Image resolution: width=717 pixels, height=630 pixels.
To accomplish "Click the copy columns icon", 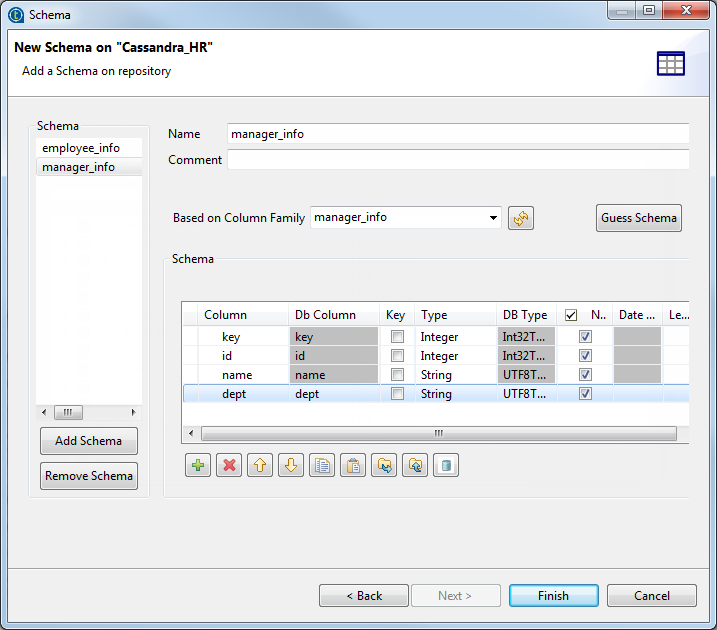I will click(x=322, y=465).
